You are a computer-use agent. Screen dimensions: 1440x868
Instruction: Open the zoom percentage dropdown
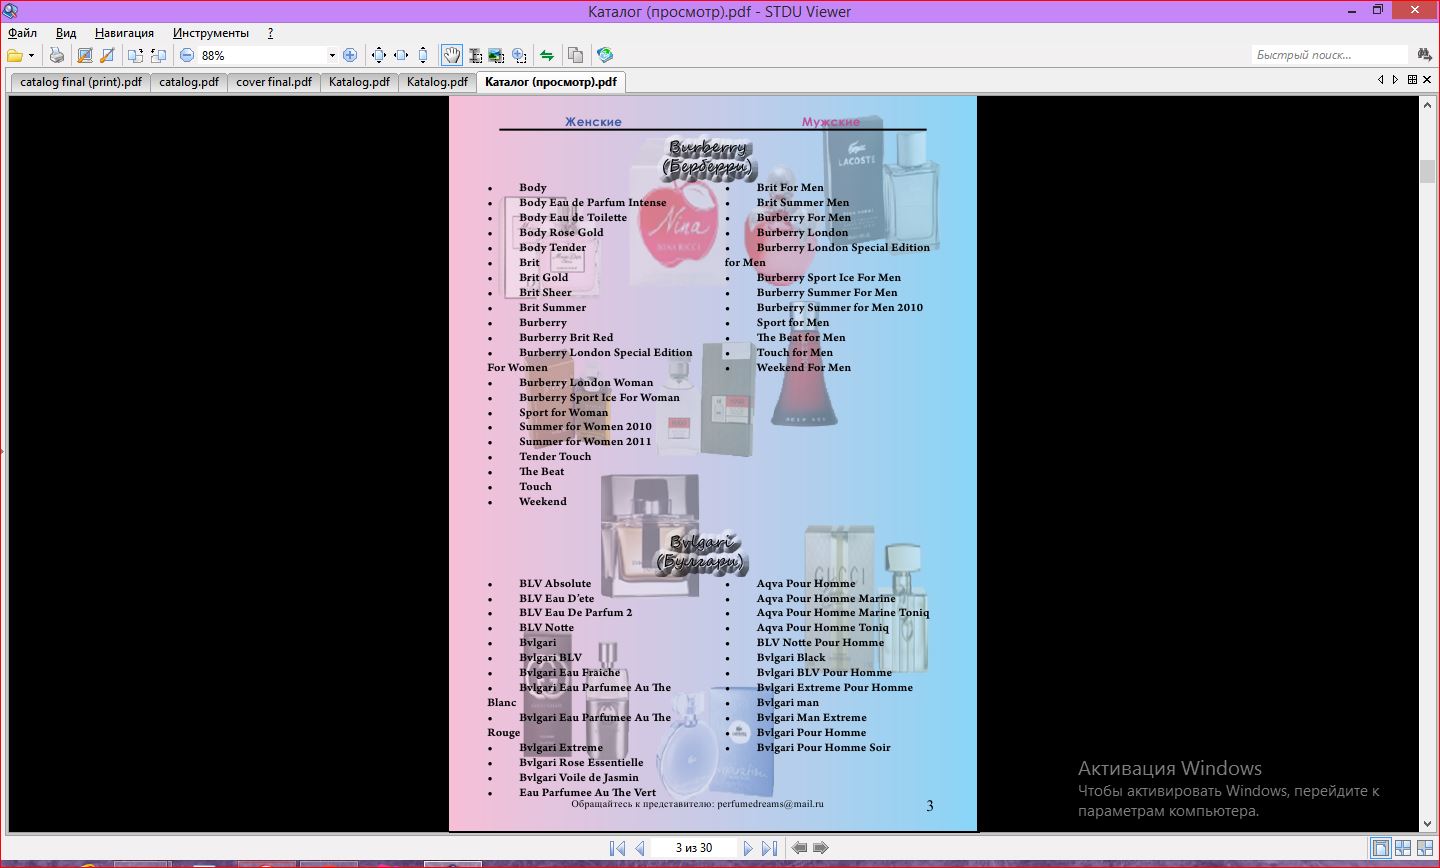pyautogui.click(x=332, y=55)
